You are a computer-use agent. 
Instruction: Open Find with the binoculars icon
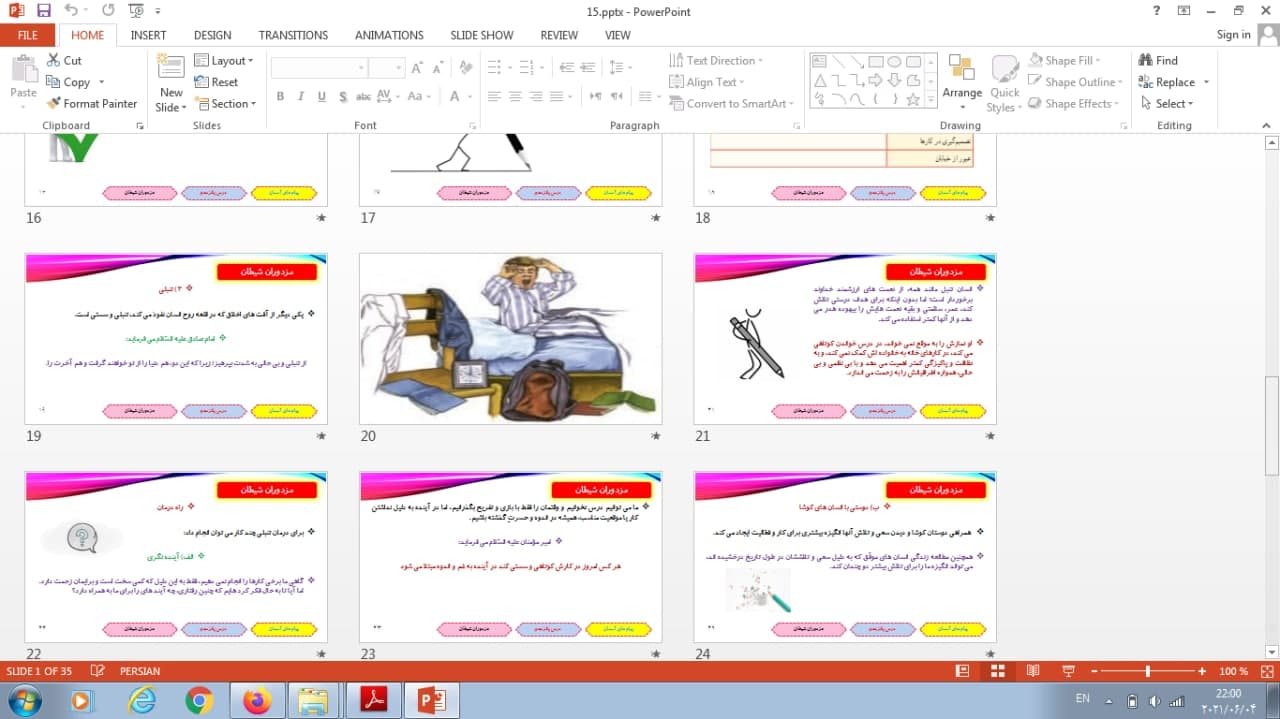[1146, 60]
